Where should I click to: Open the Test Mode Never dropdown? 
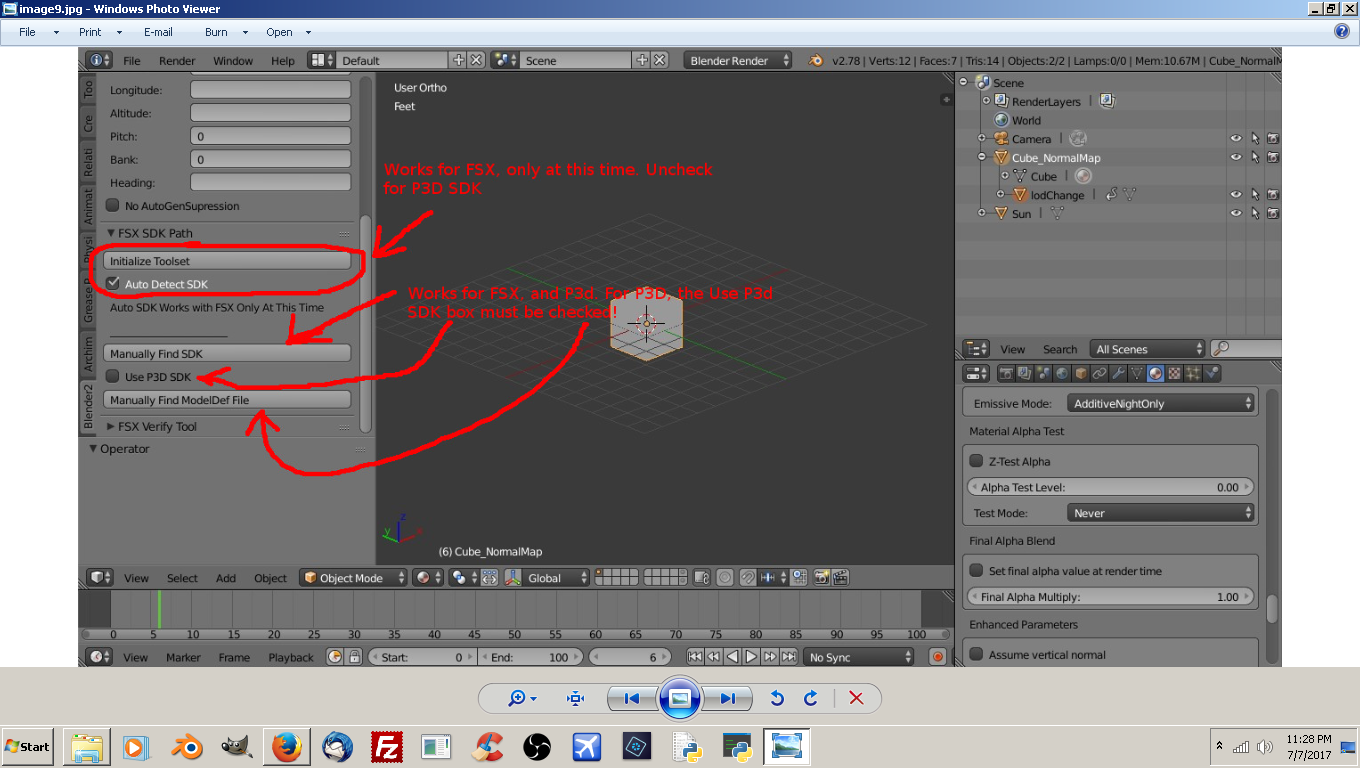click(1160, 513)
